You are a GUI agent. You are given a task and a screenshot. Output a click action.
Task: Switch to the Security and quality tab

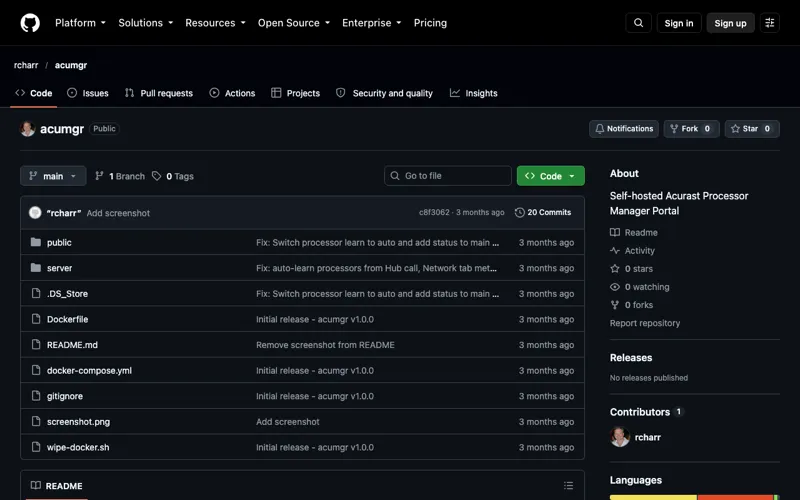[384, 93]
